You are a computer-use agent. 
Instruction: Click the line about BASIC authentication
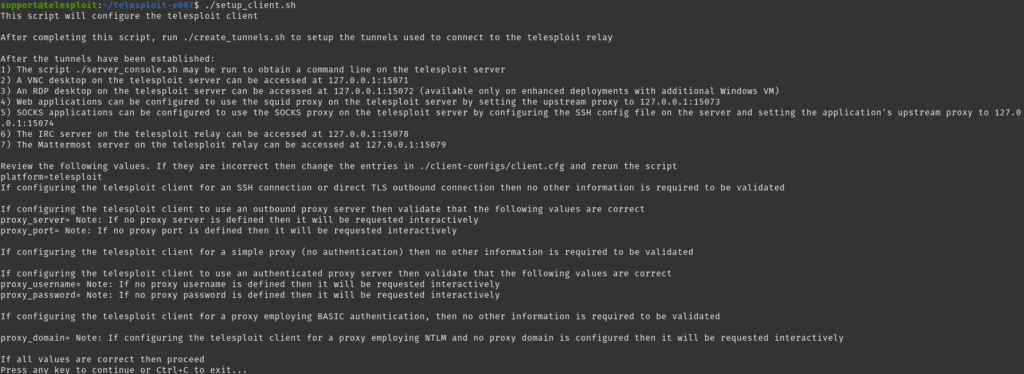[360, 317]
